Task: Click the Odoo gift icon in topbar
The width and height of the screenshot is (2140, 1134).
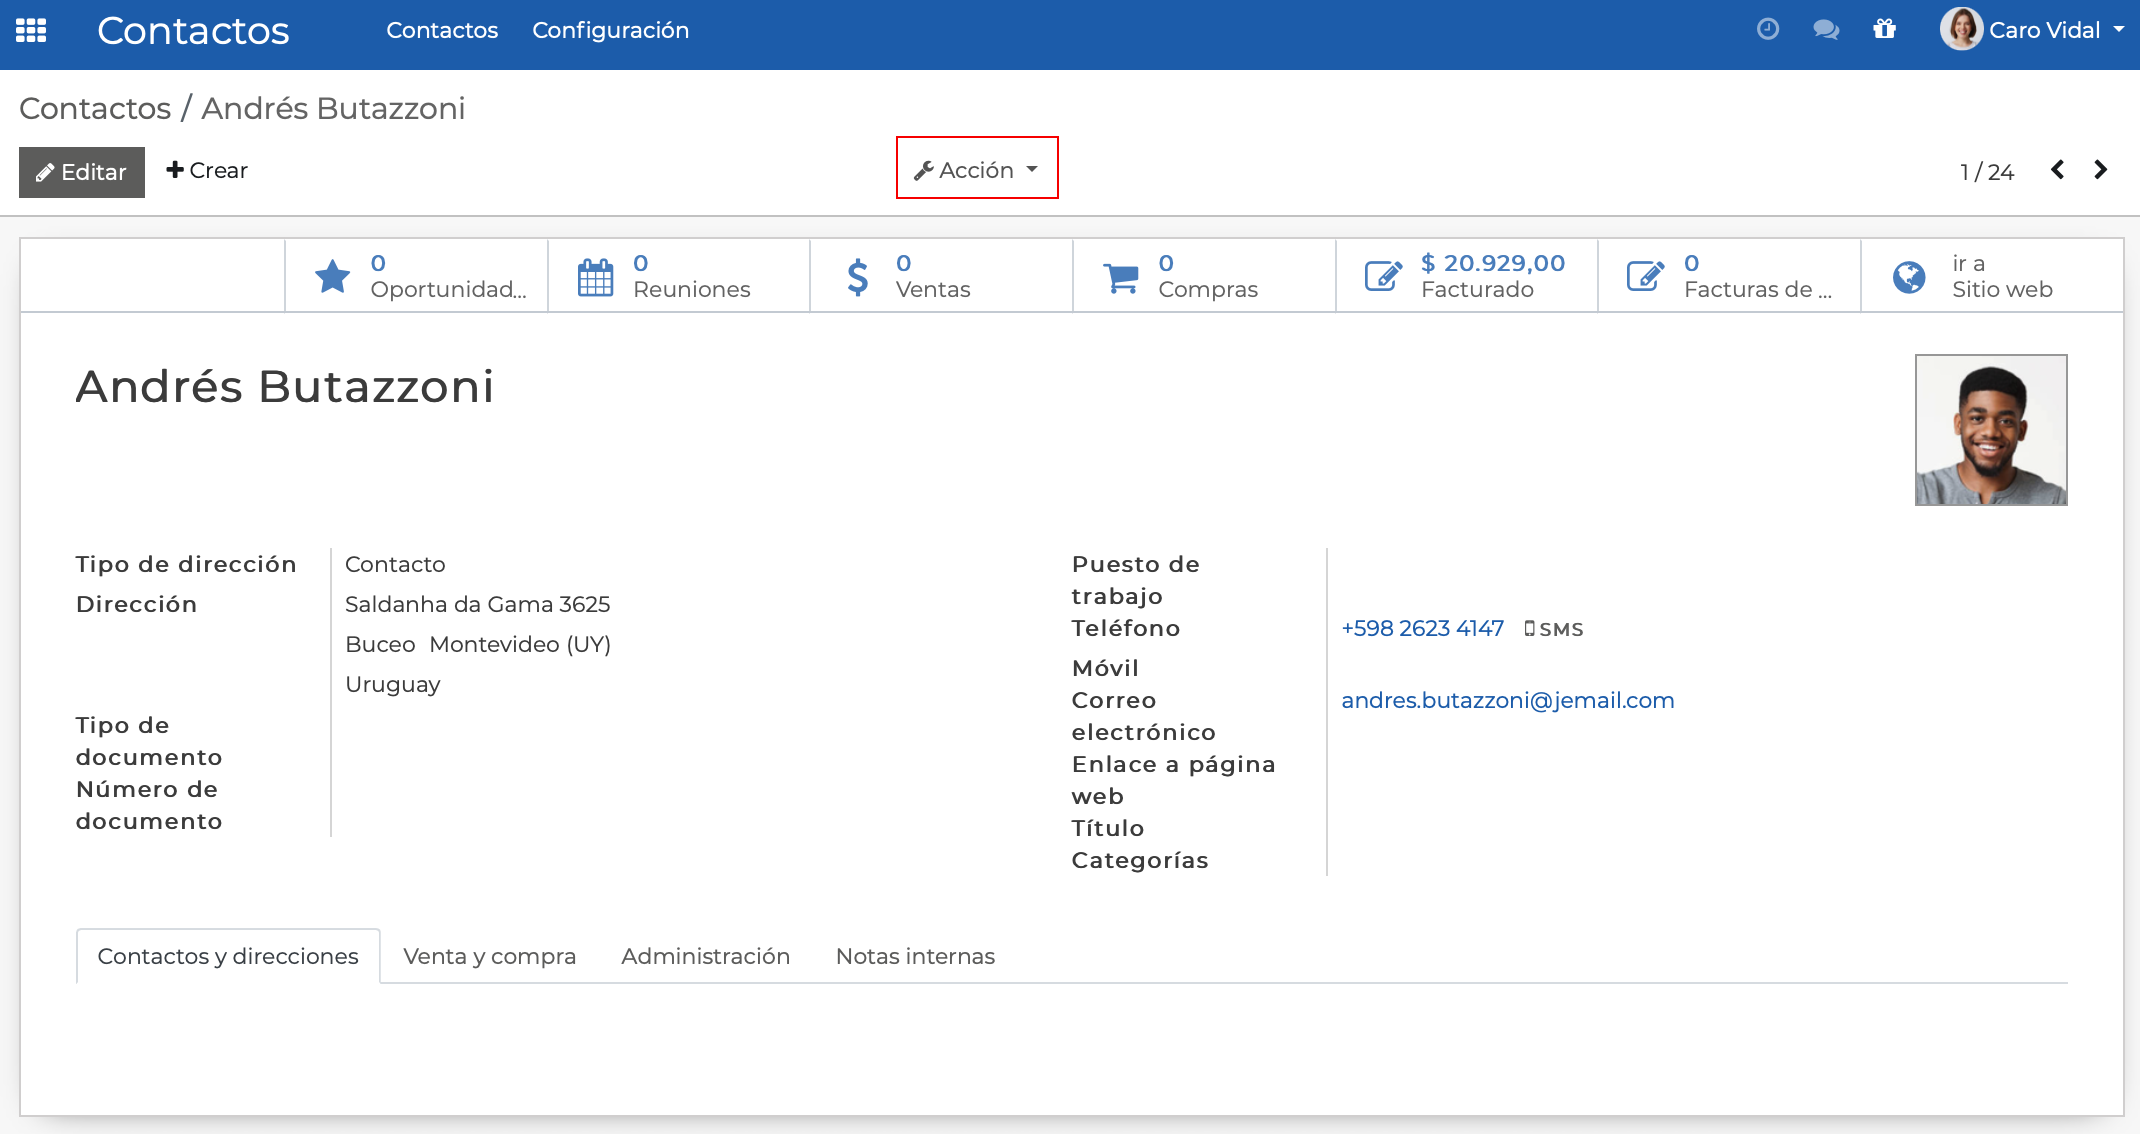Action: pos(1885,30)
